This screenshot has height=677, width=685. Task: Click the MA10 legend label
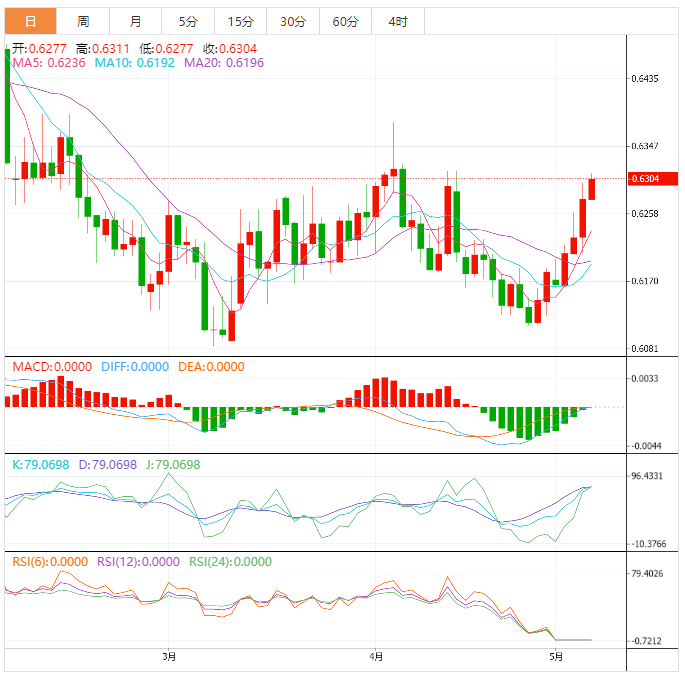[134, 62]
